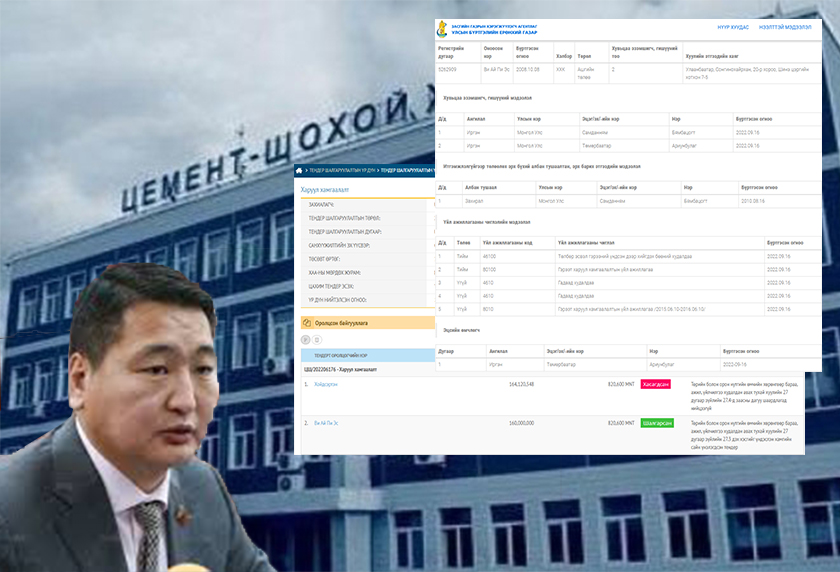Viewport: 840px width, 572px height.
Task: Click the ХХК company form cell
Action: (560, 70)
